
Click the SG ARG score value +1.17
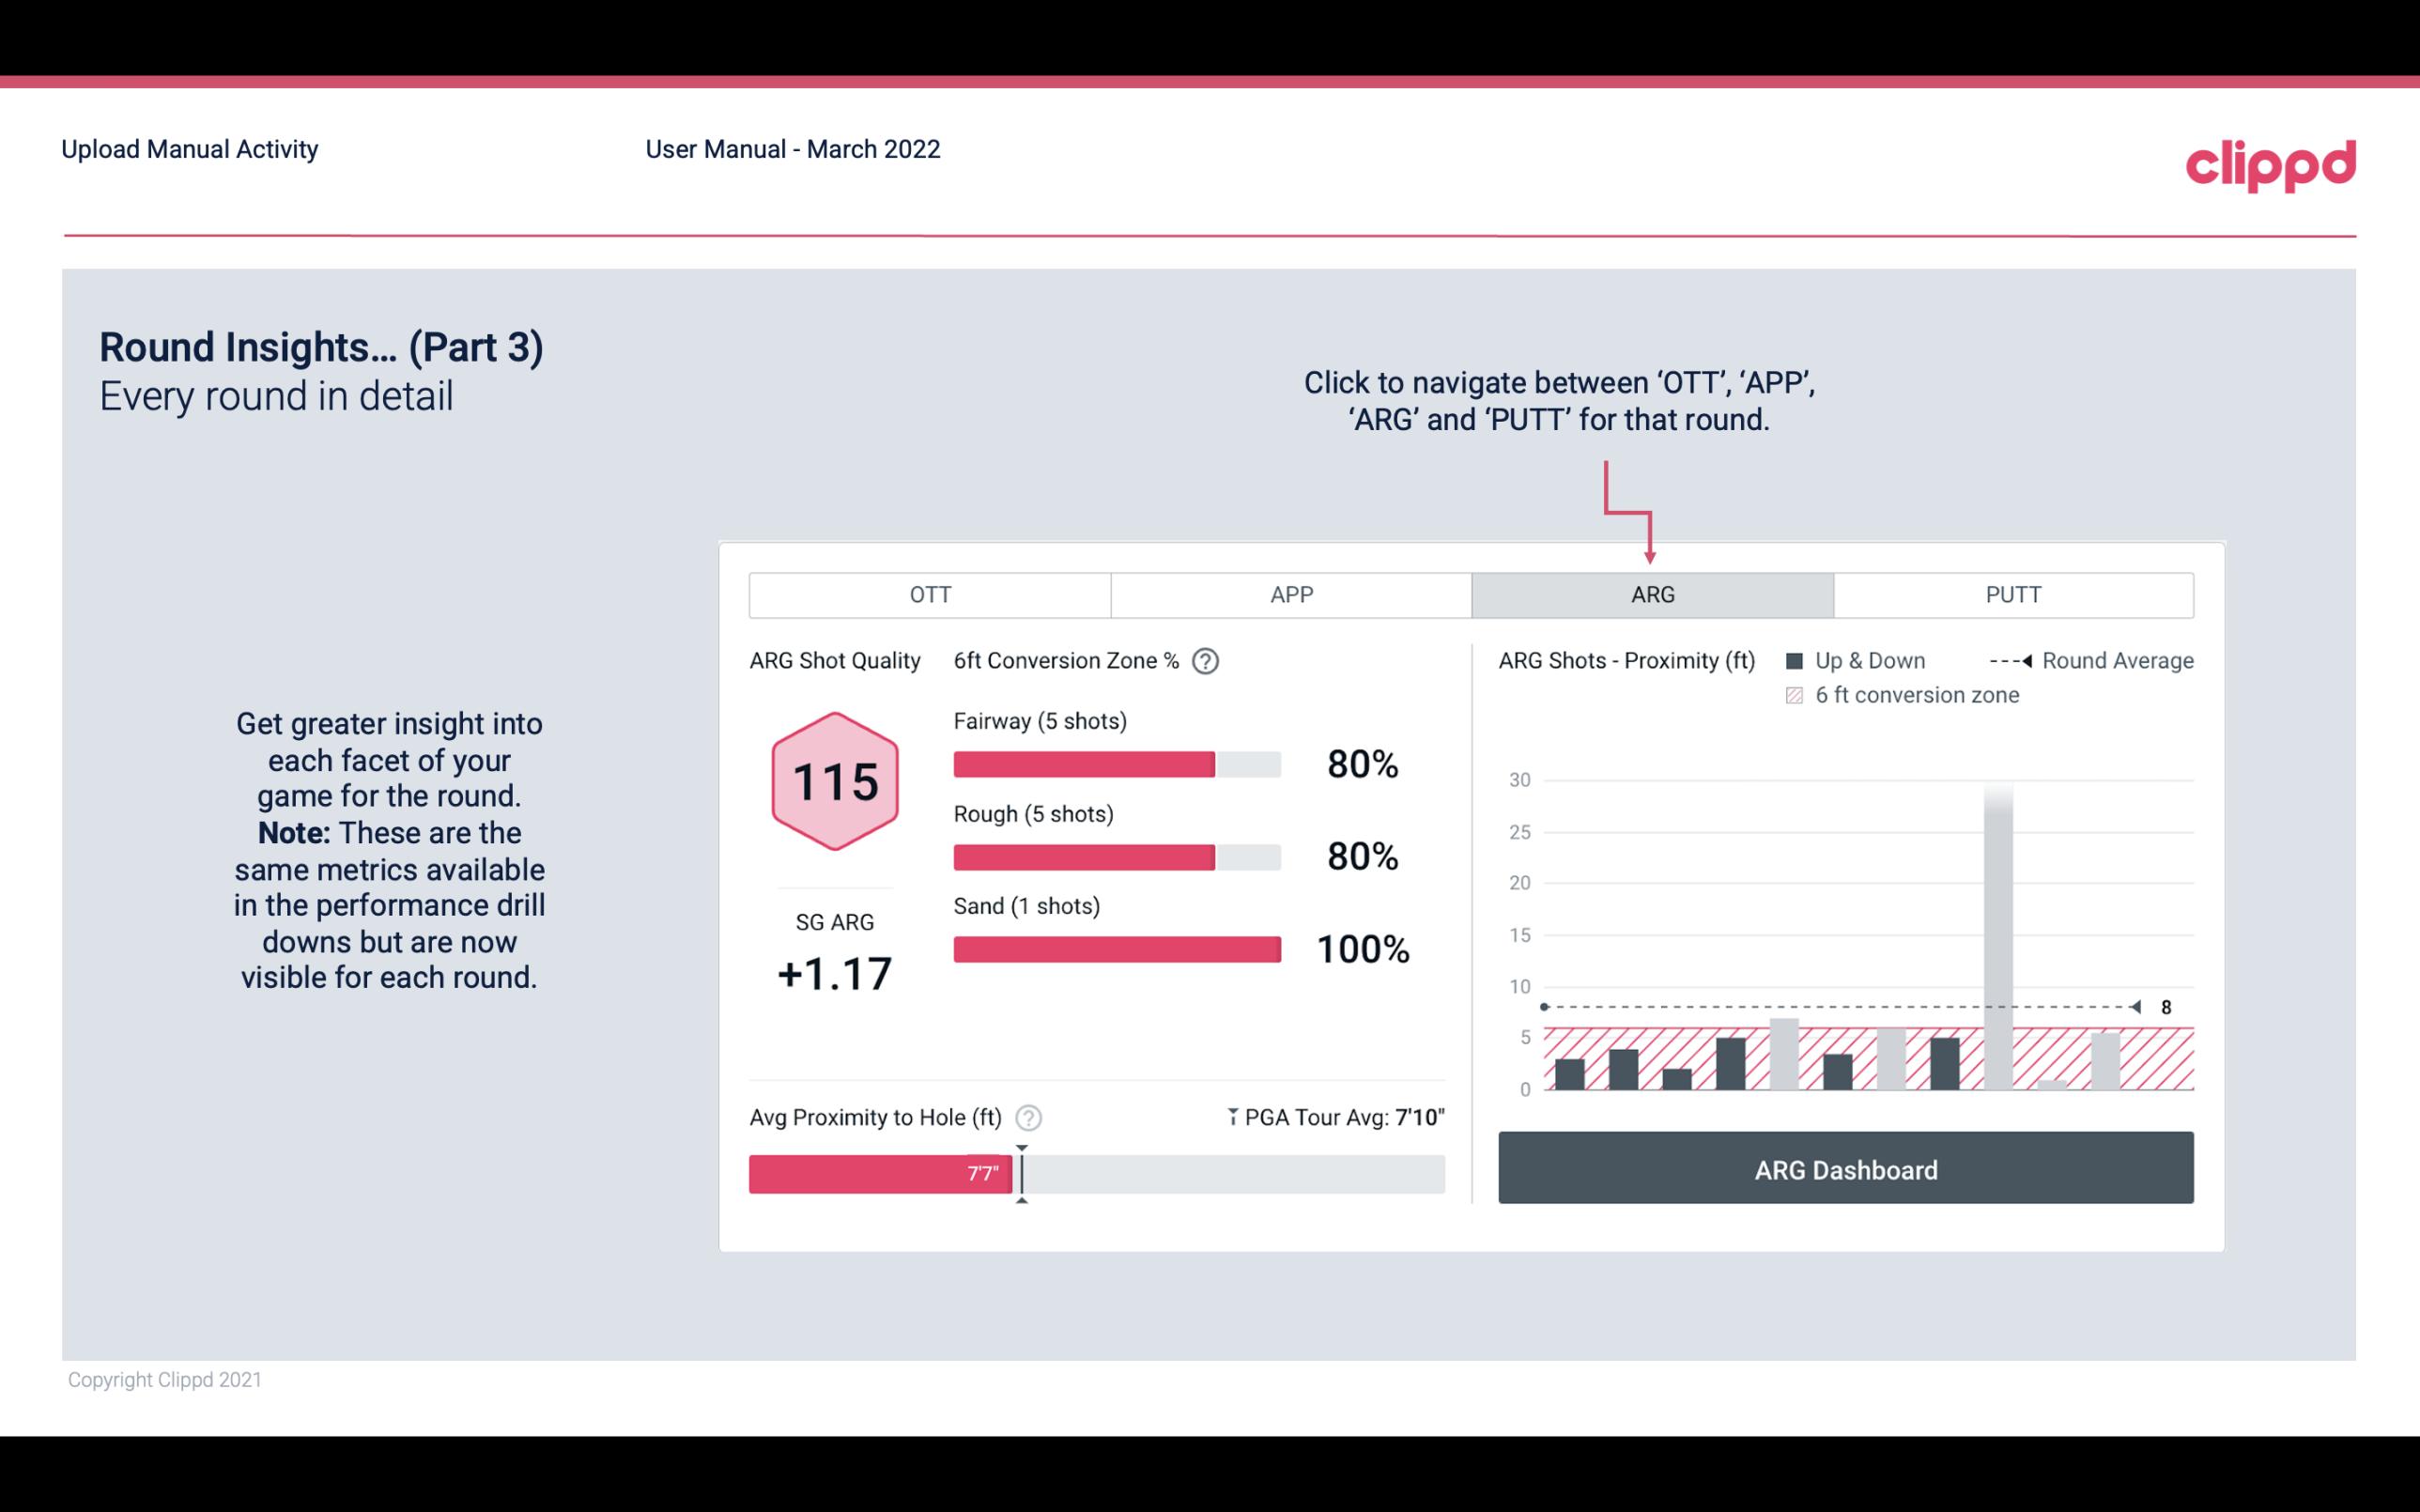pyautogui.click(x=834, y=972)
